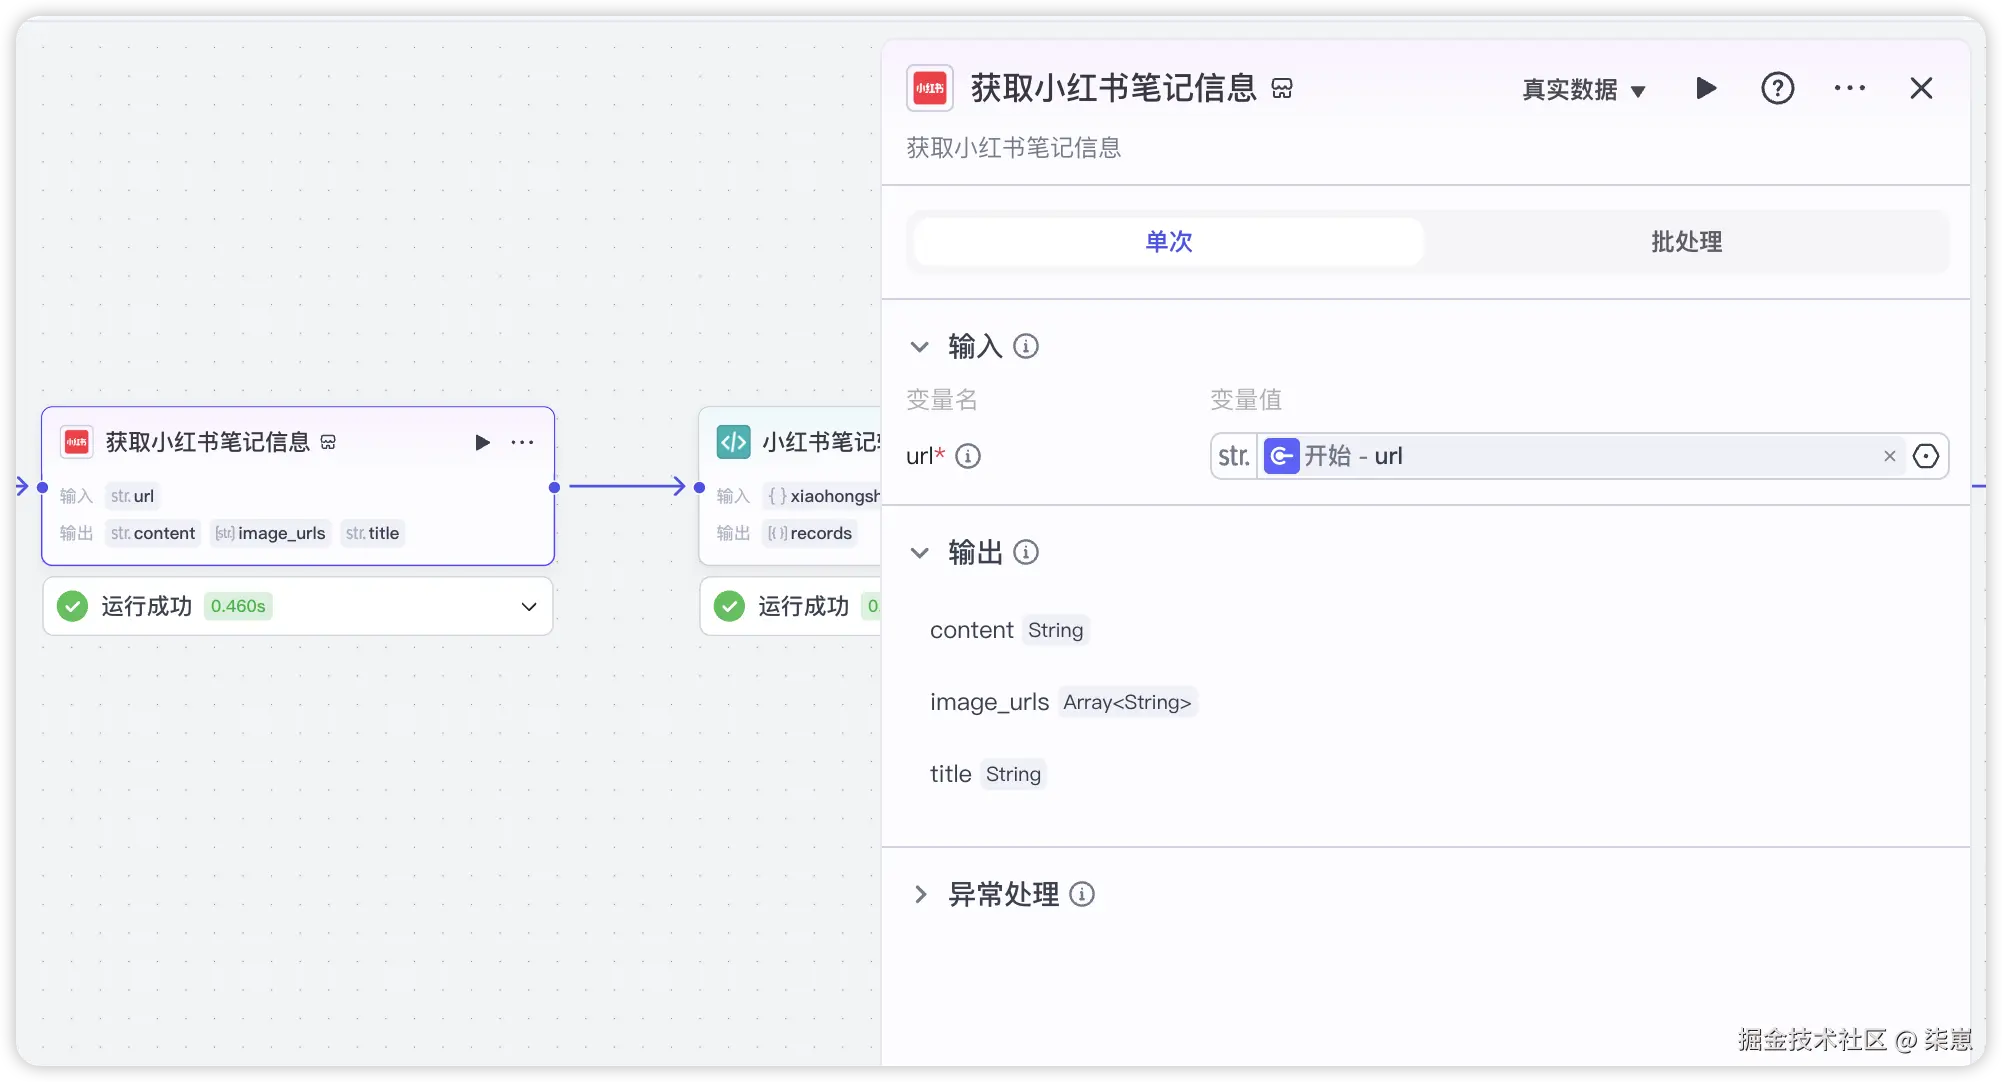Expand the 异常处理 section

coord(920,894)
